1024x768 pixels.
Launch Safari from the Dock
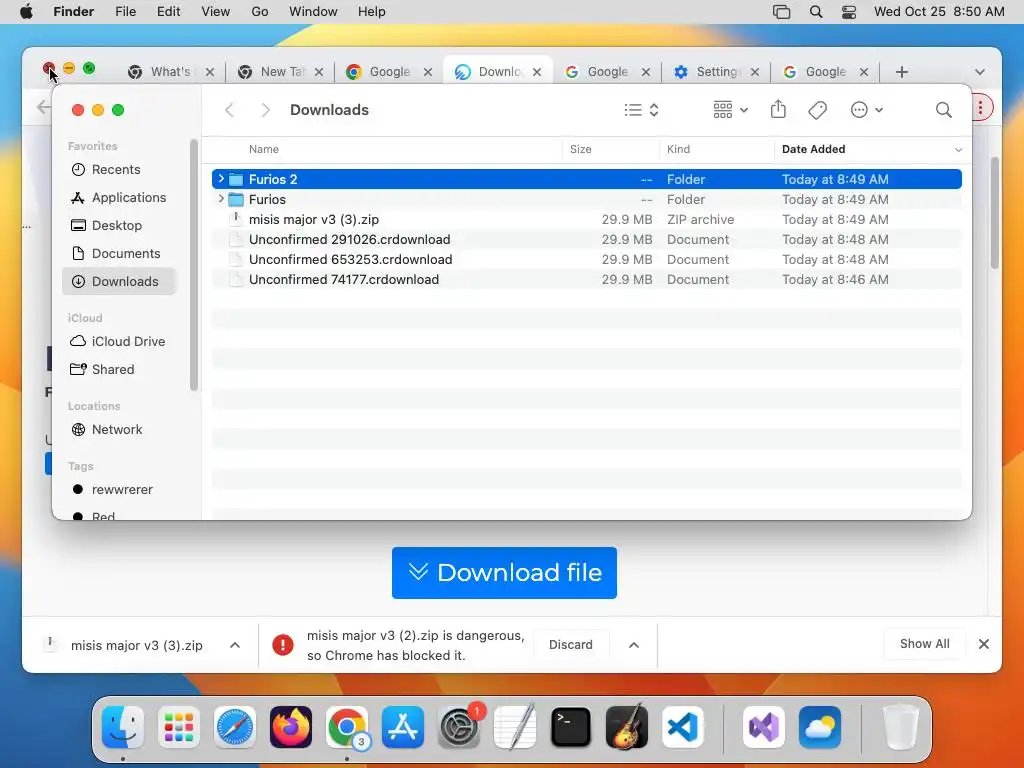234,727
